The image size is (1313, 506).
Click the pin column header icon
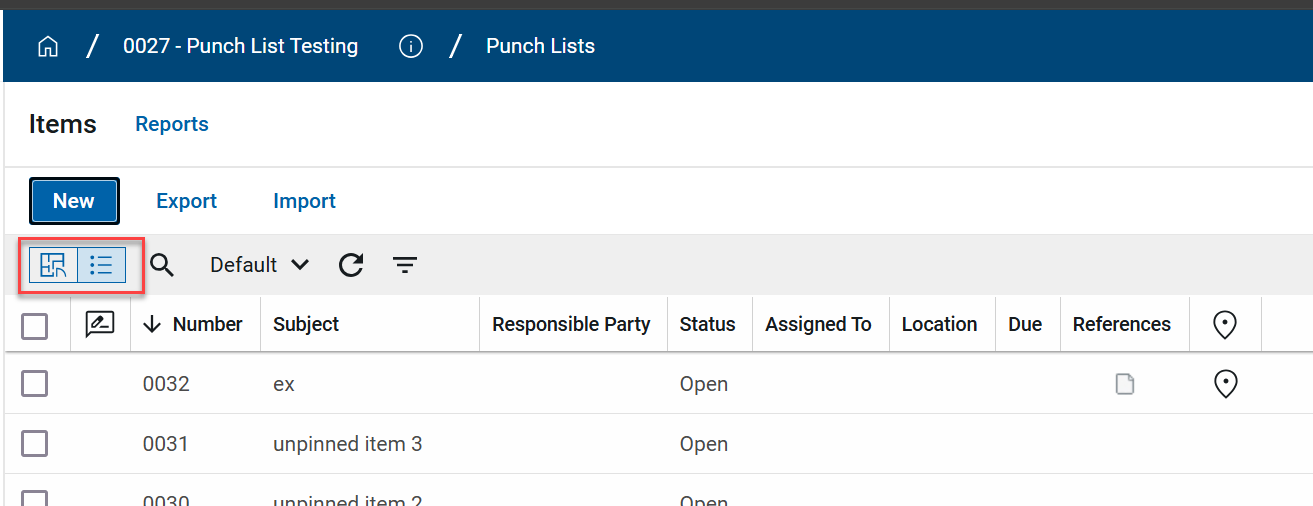tap(1225, 324)
